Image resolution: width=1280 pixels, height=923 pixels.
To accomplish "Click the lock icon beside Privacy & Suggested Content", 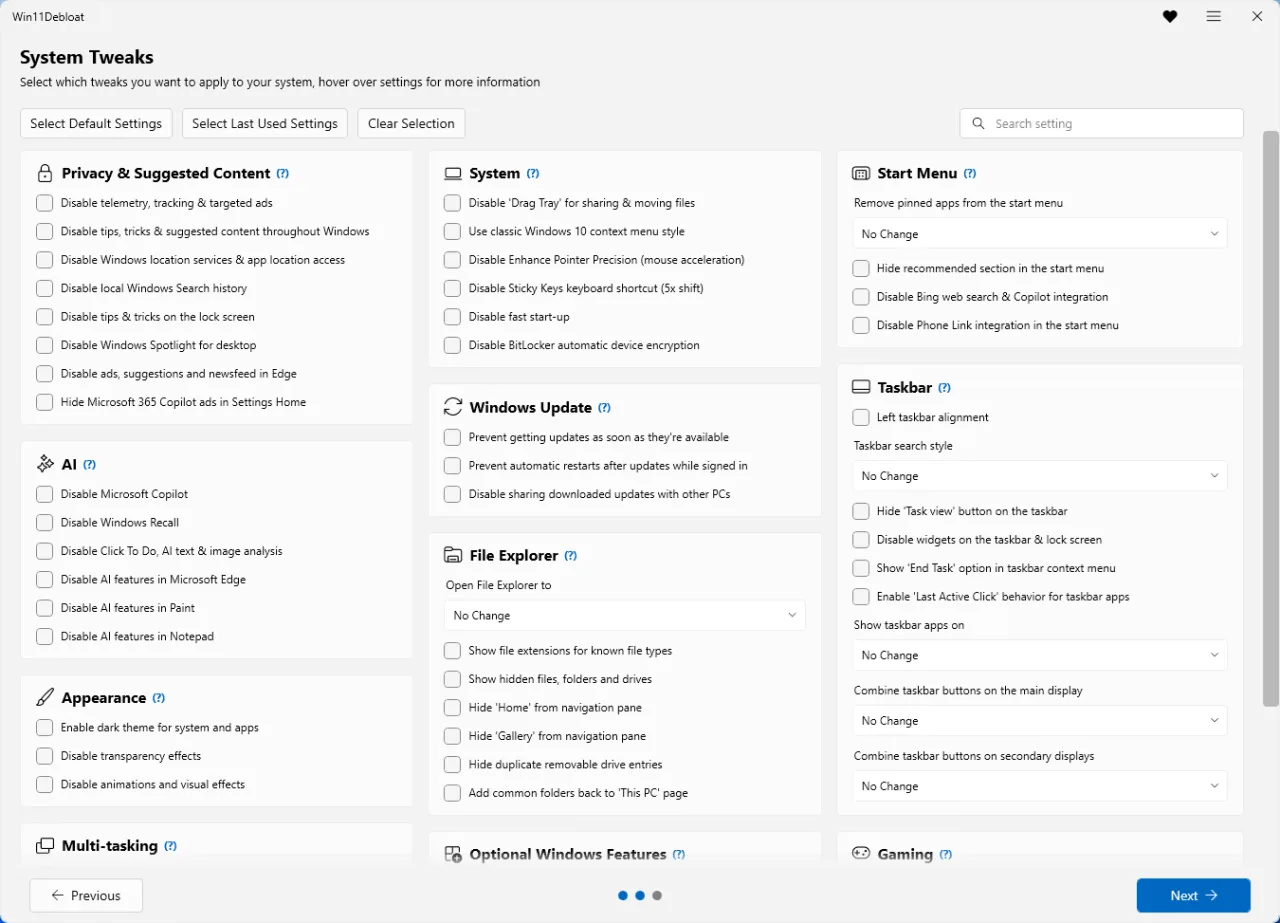I will click(44, 172).
